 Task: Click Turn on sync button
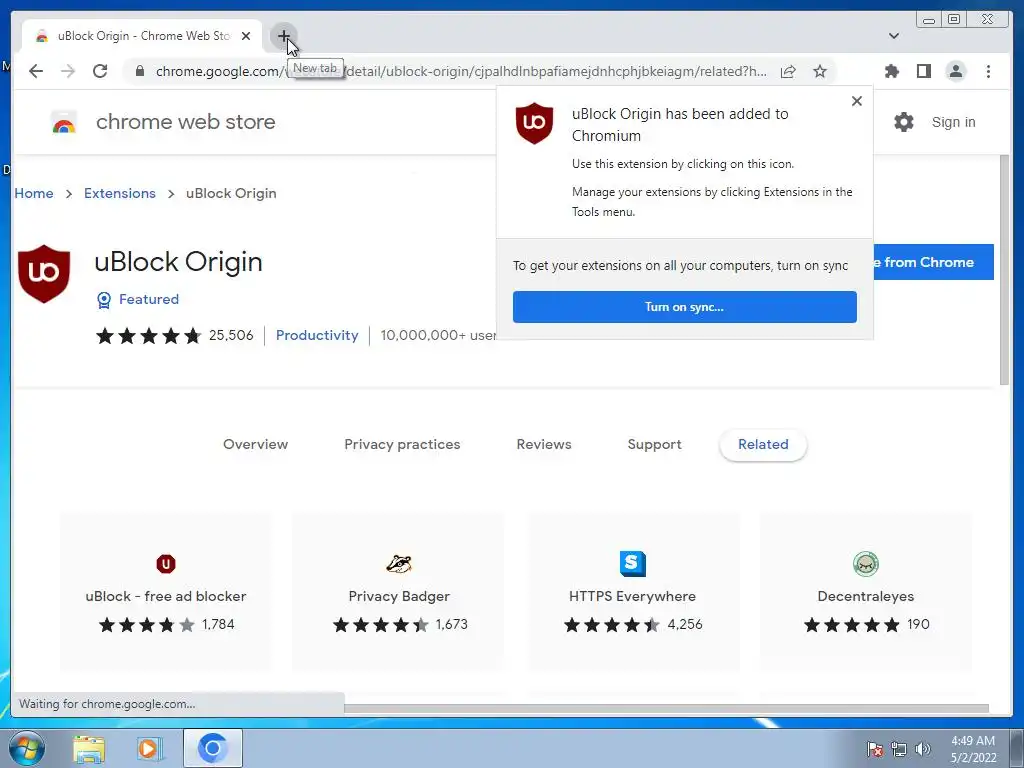(684, 307)
